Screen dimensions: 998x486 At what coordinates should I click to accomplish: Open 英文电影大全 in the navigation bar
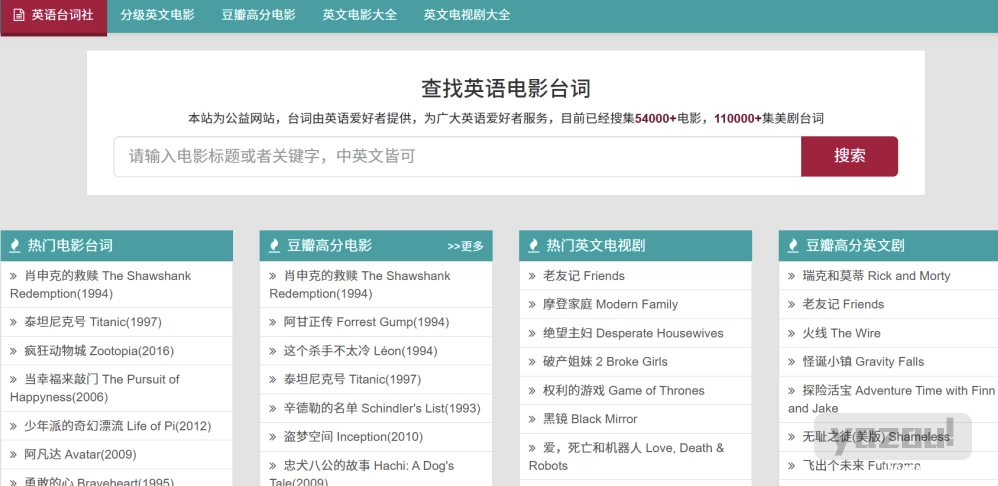click(360, 15)
